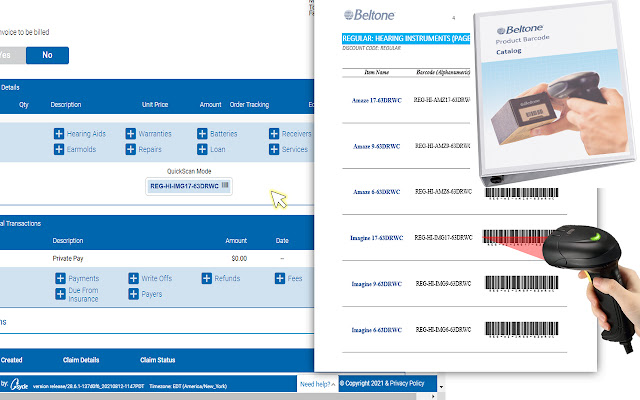Click Imagine 6-63DRWC item name in catalog
This screenshot has width=640, height=400.
[x=377, y=330]
